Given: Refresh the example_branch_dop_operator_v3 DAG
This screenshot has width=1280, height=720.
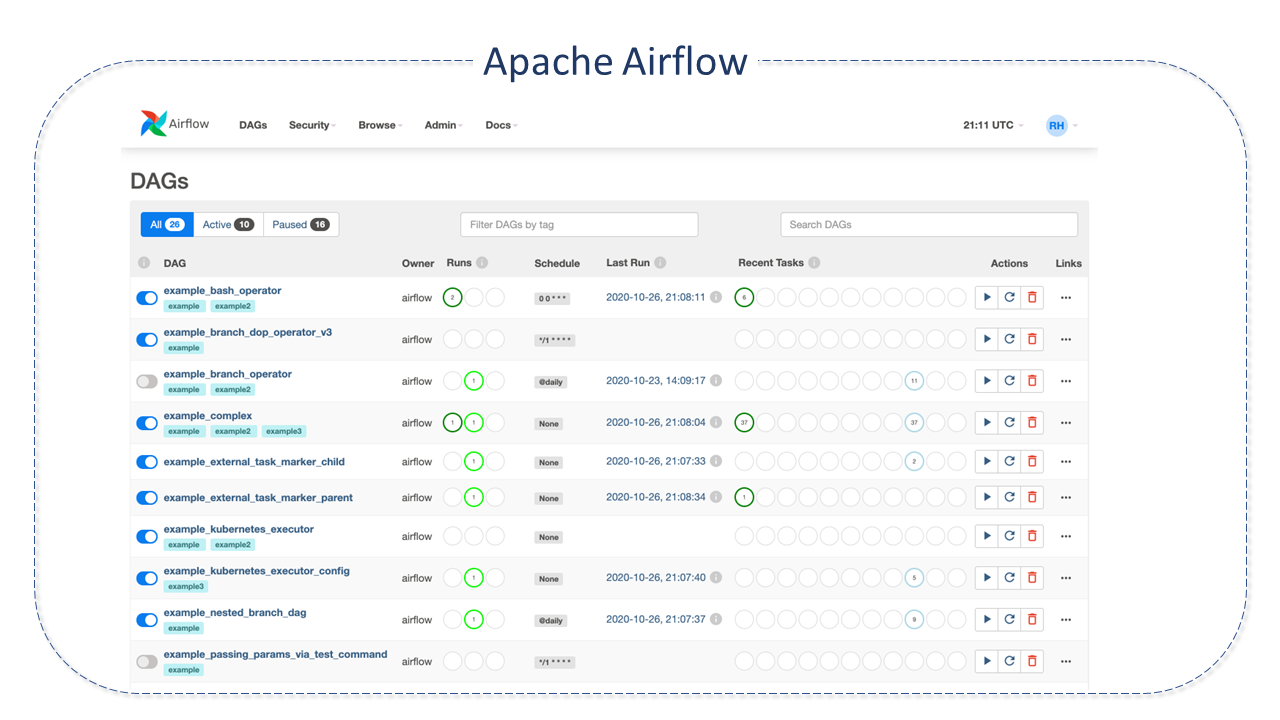Looking at the screenshot, I should pos(1010,339).
